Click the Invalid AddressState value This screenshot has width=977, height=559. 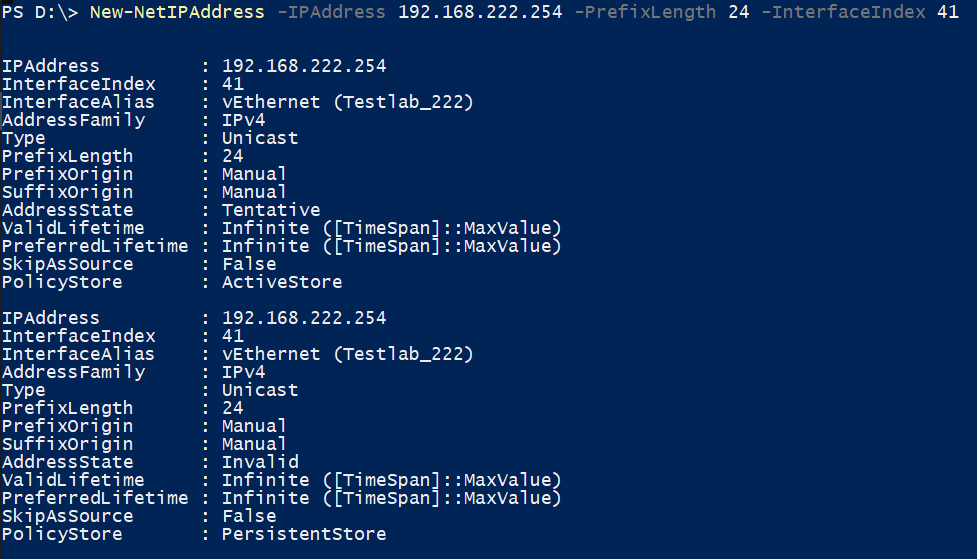[260, 461]
